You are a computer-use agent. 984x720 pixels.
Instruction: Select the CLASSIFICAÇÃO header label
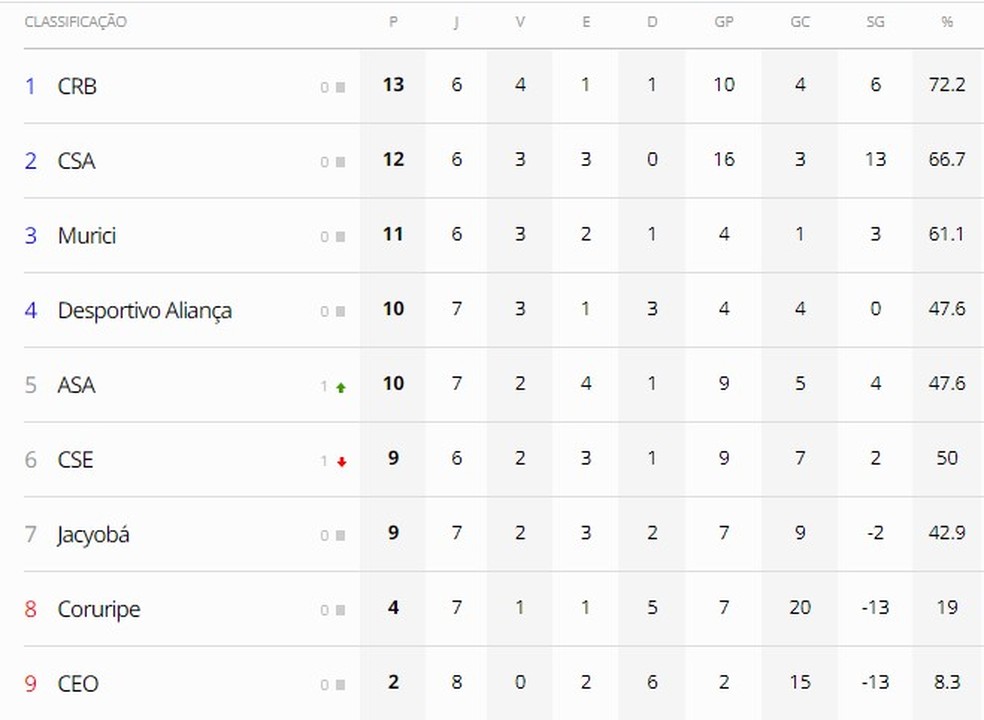pos(75,22)
